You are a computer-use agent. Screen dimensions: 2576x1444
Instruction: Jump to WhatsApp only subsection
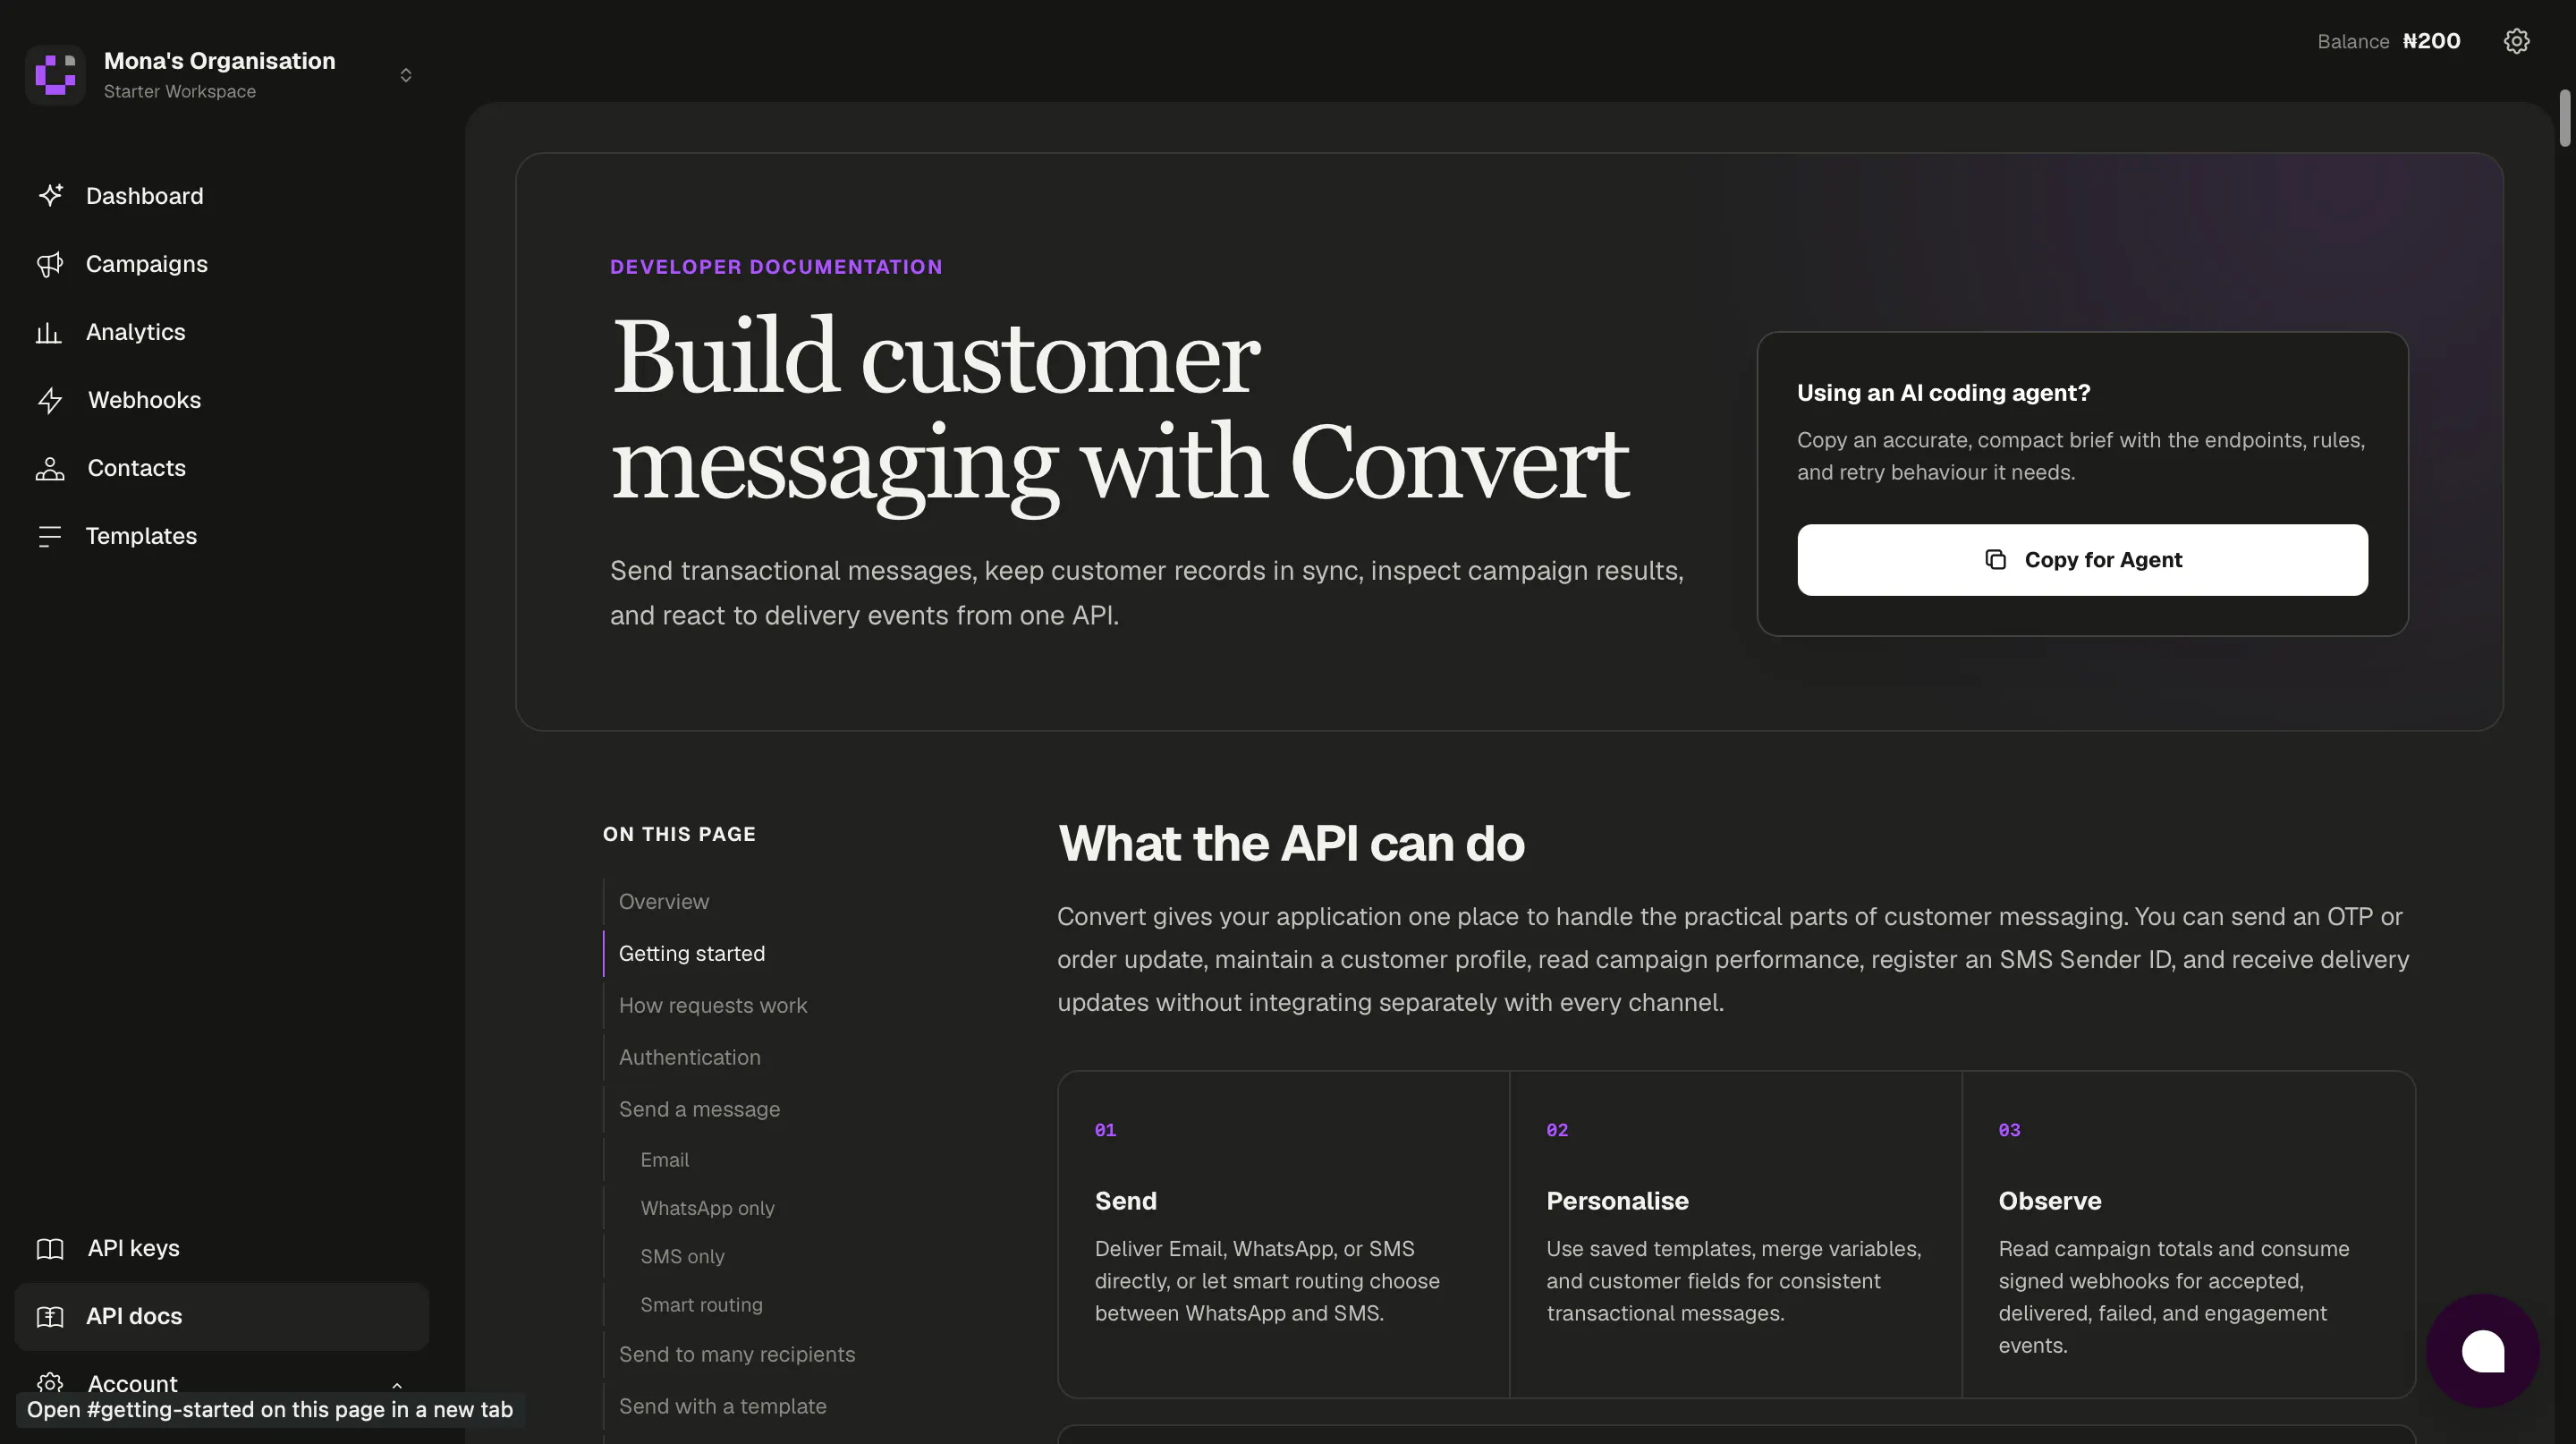point(707,1208)
